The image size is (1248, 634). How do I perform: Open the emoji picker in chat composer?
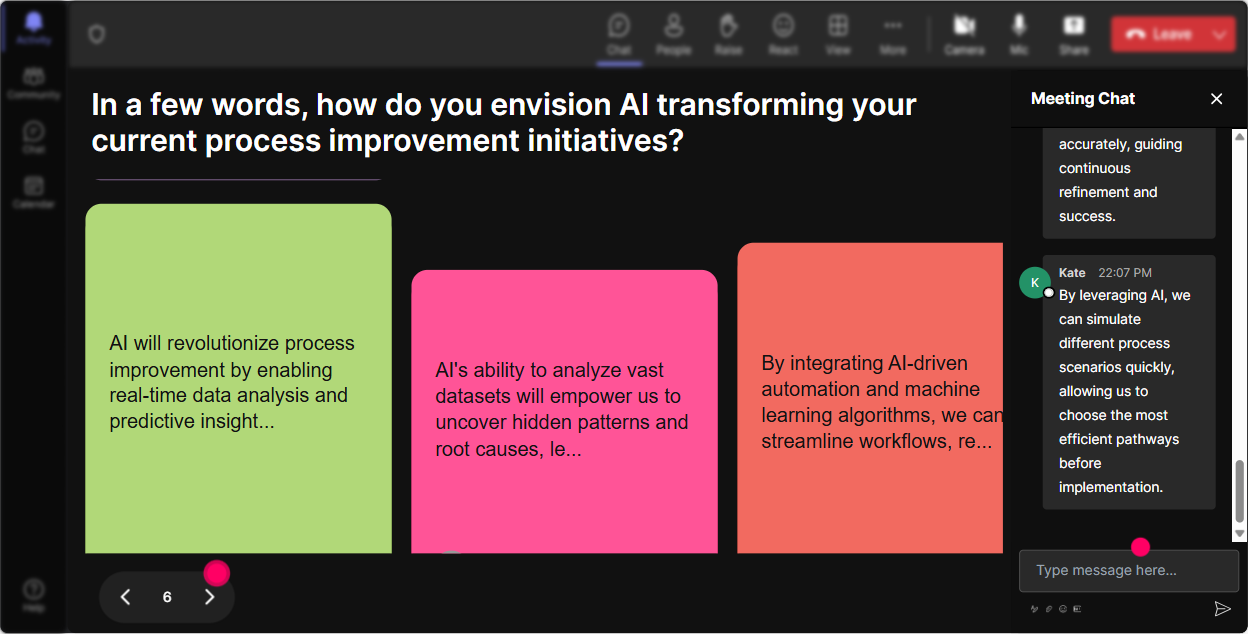point(1063,609)
